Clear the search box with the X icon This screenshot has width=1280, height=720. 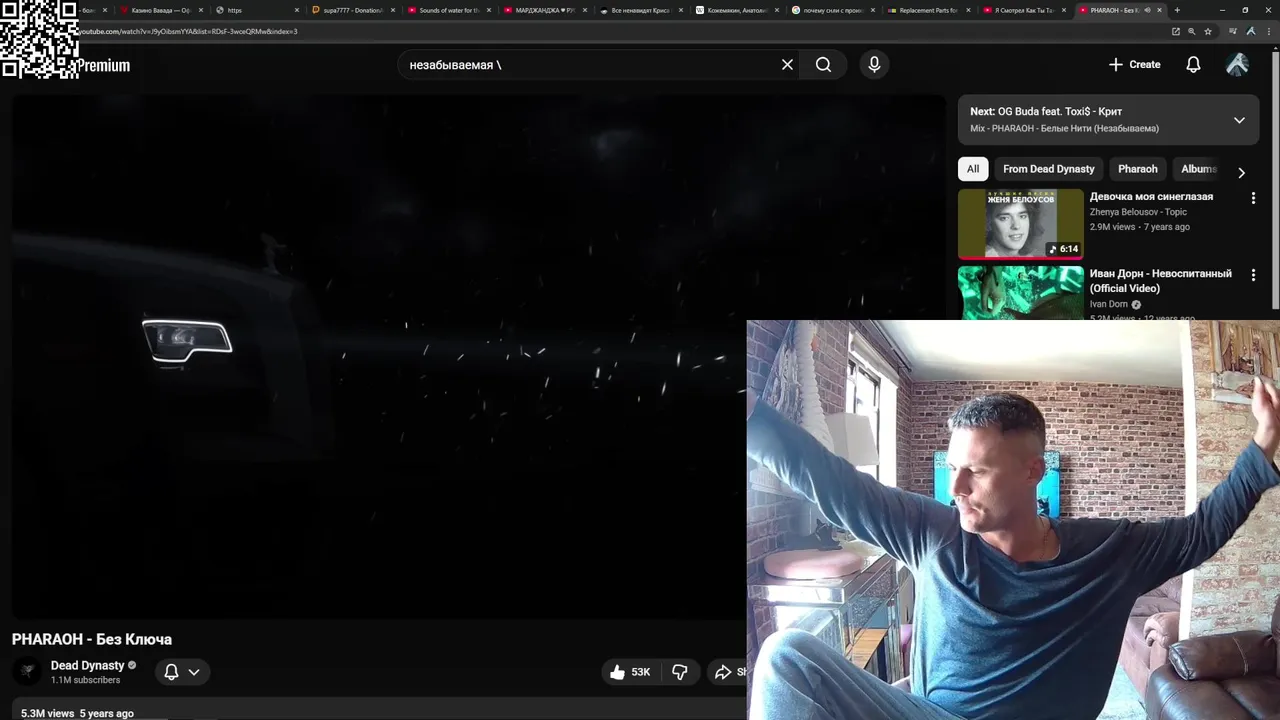pos(787,65)
